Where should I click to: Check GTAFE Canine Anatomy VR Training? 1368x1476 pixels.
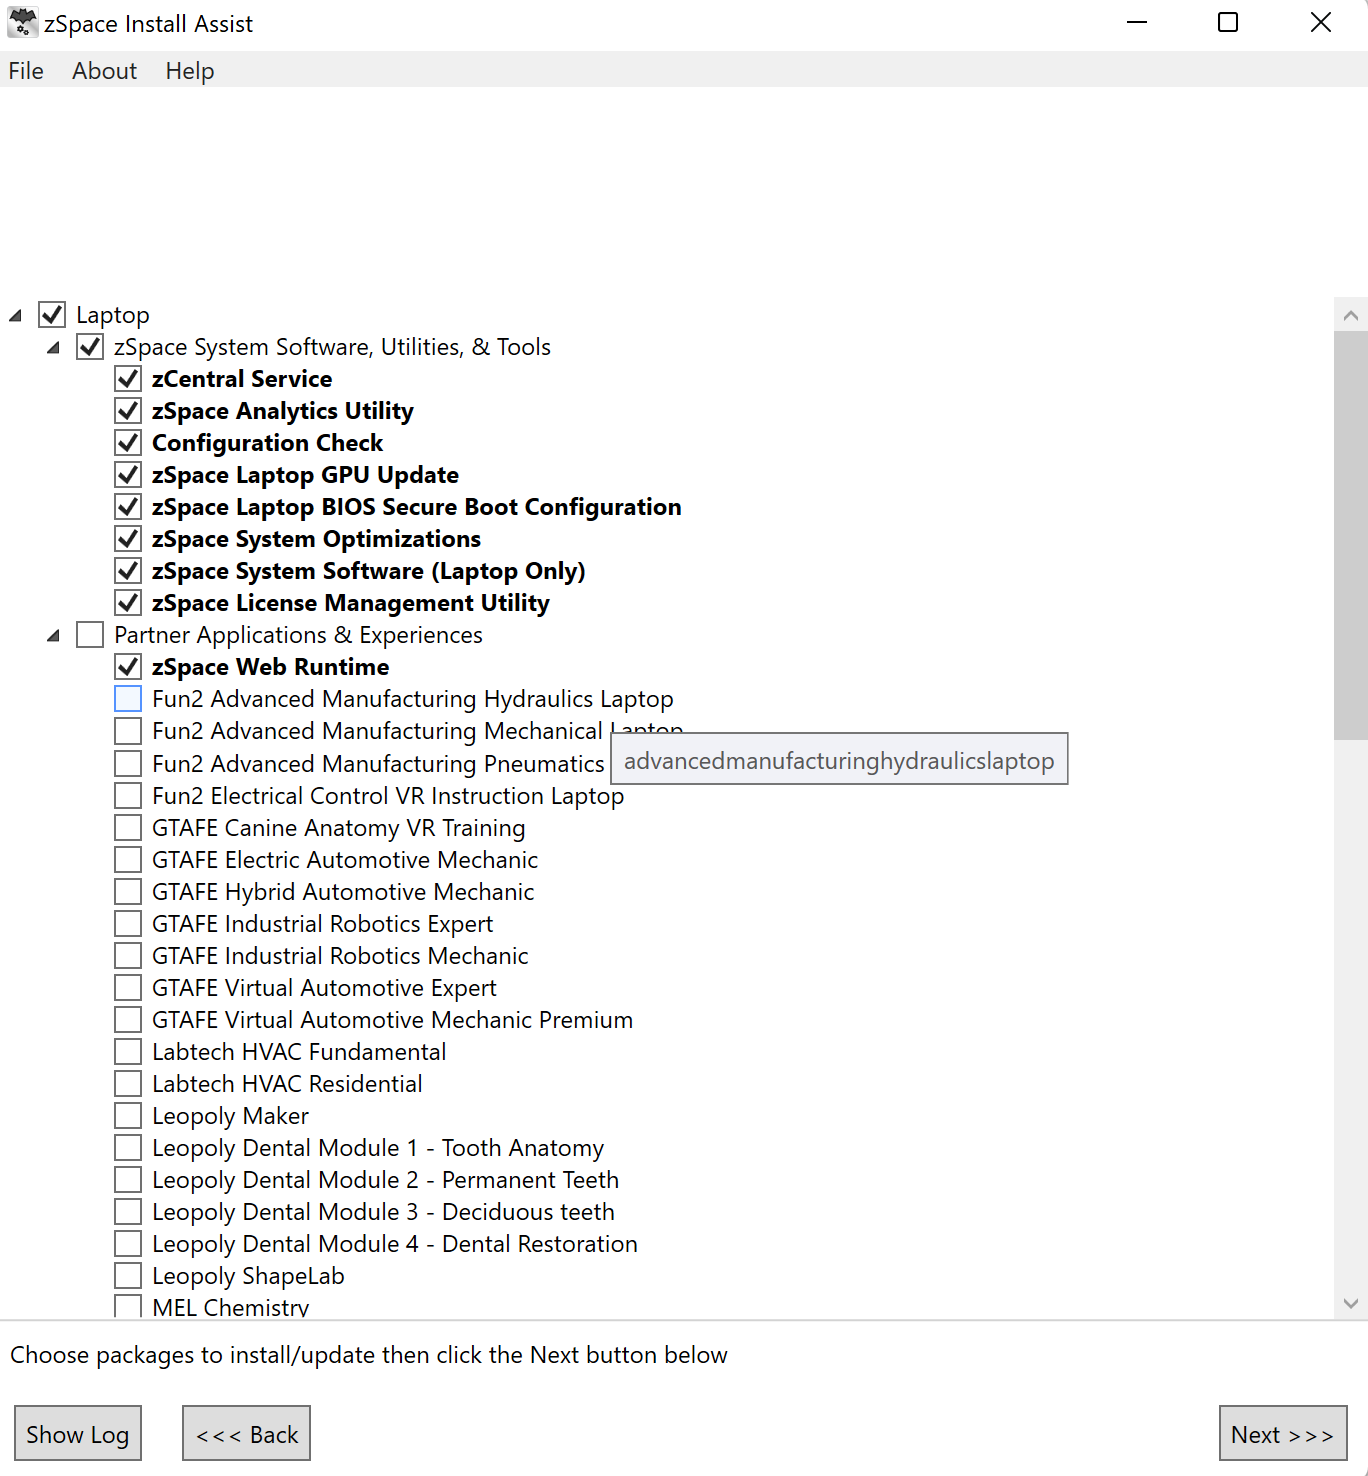coord(127,827)
